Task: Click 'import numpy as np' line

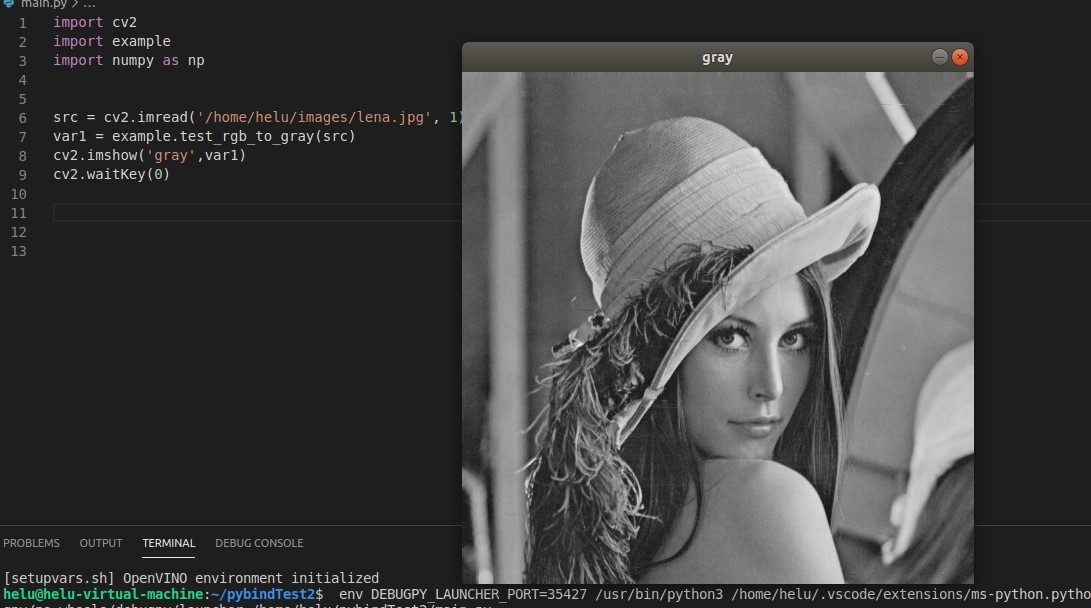Action: (129, 61)
